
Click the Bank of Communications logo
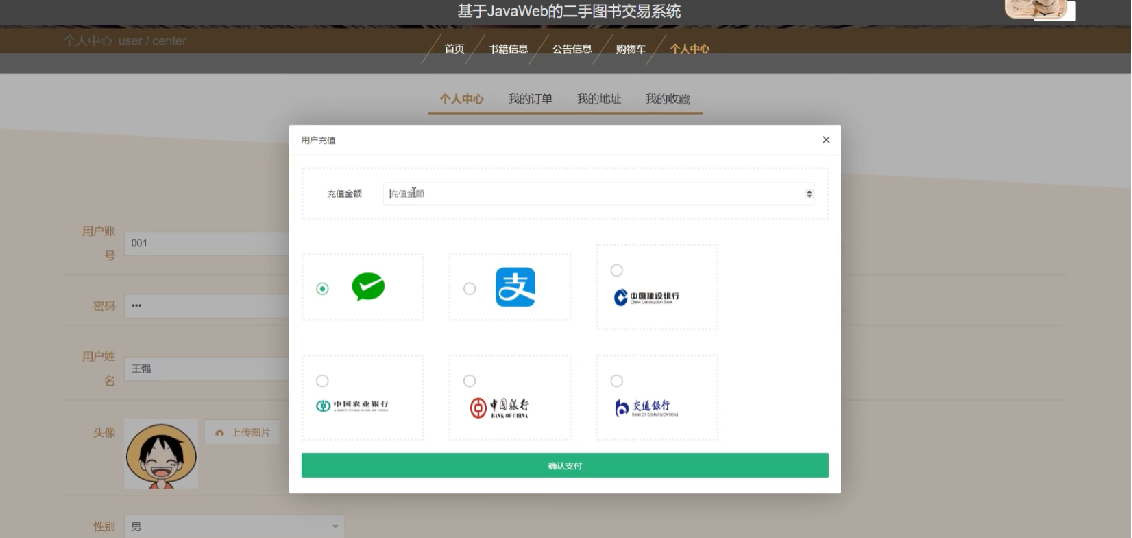point(647,407)
